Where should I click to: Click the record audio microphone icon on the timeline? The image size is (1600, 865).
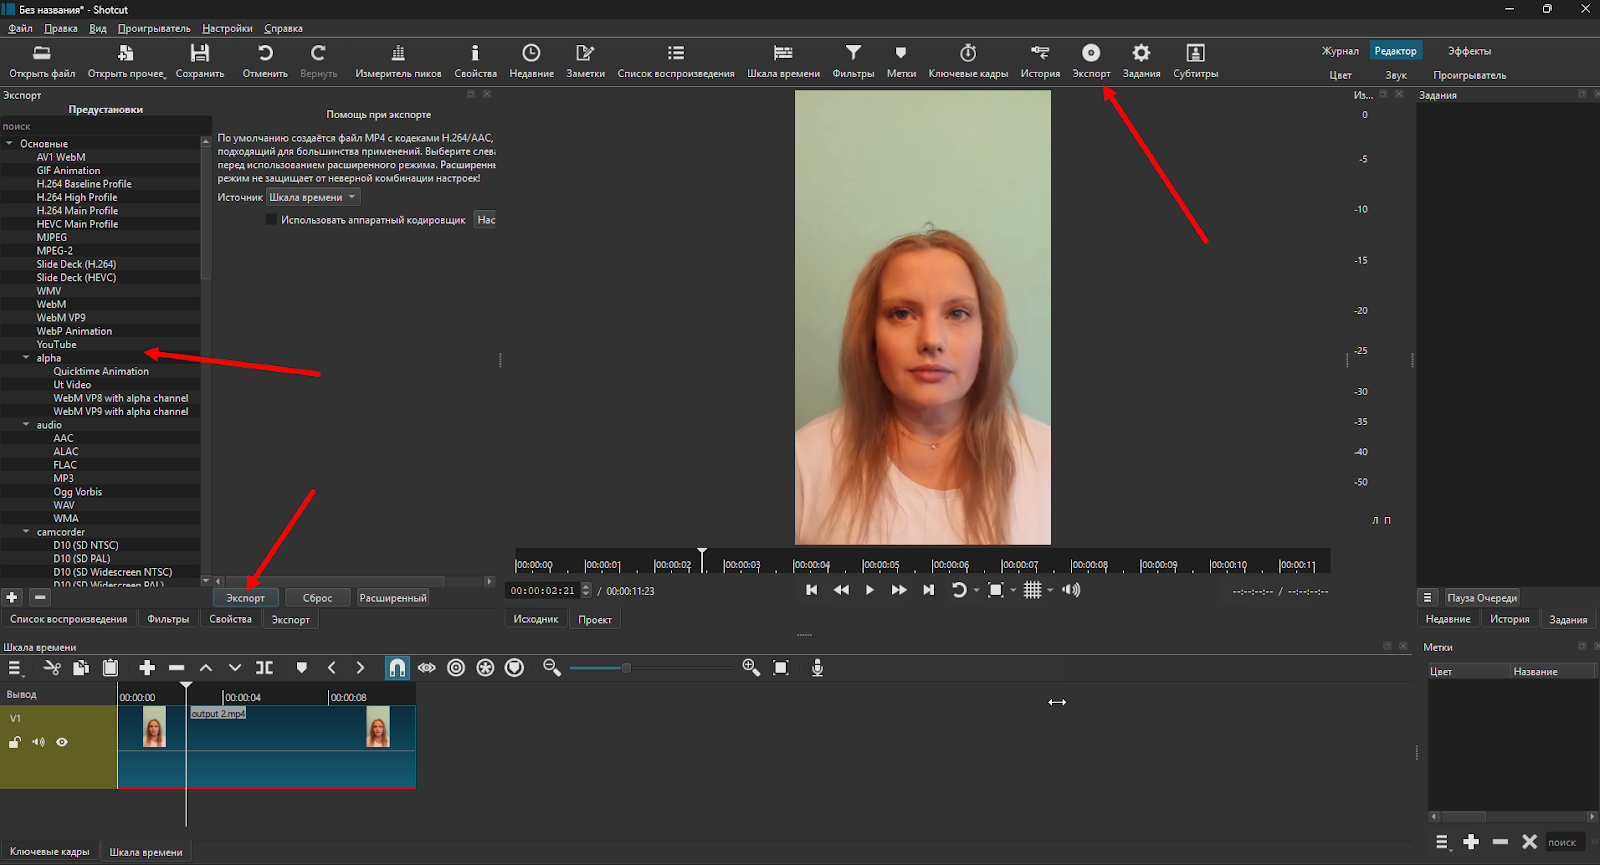tap(817, 668)
